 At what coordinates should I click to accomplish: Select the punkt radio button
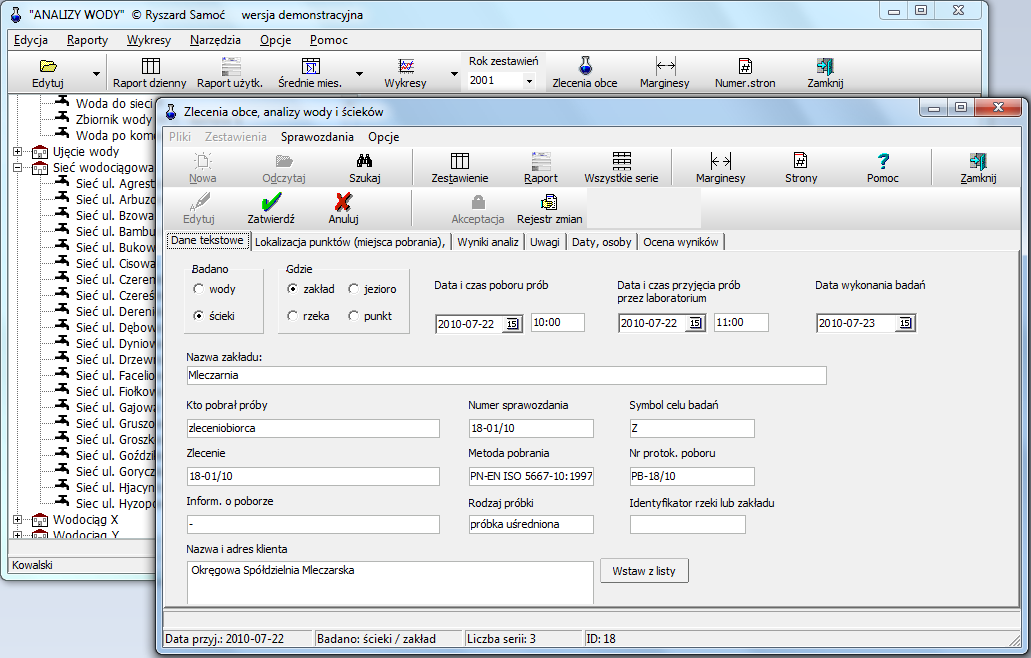pyautogui.click(x=354, y=316)
